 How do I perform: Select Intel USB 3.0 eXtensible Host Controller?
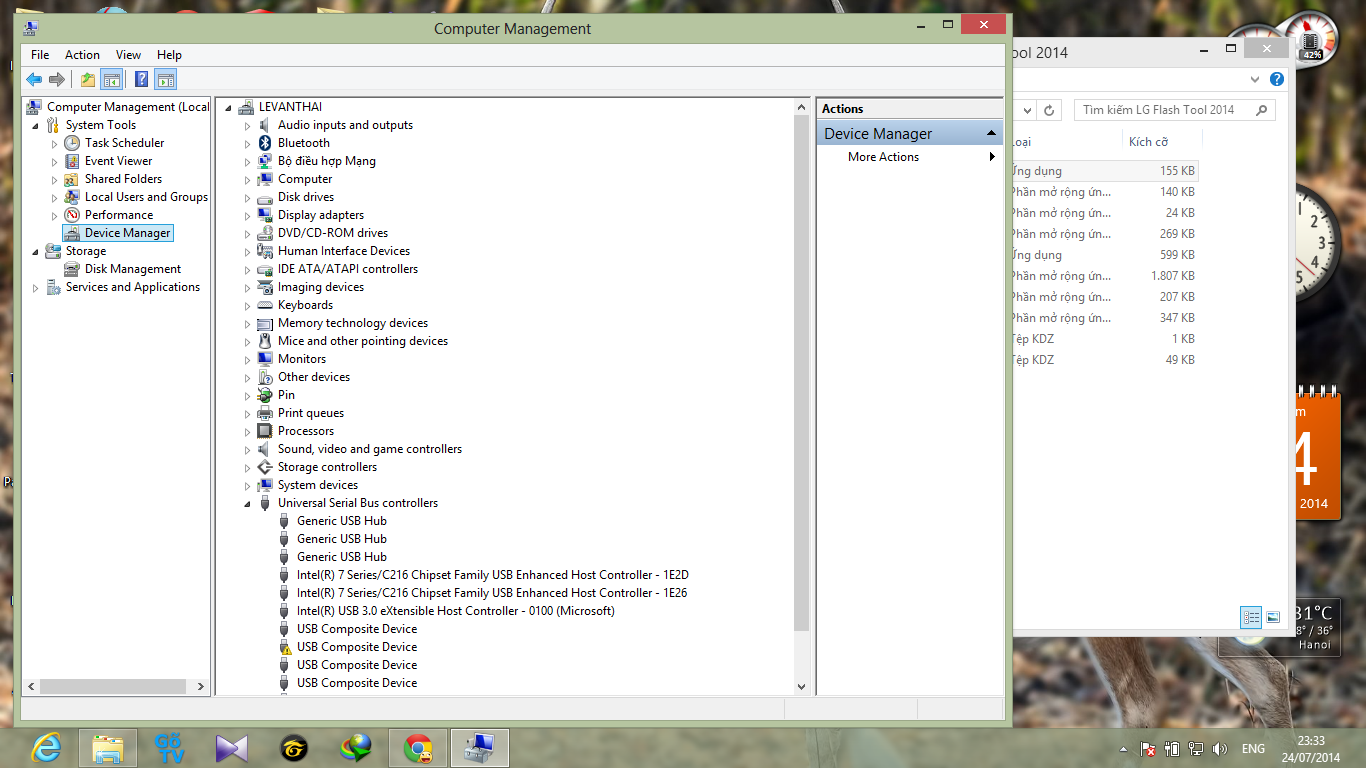[456, 611]
